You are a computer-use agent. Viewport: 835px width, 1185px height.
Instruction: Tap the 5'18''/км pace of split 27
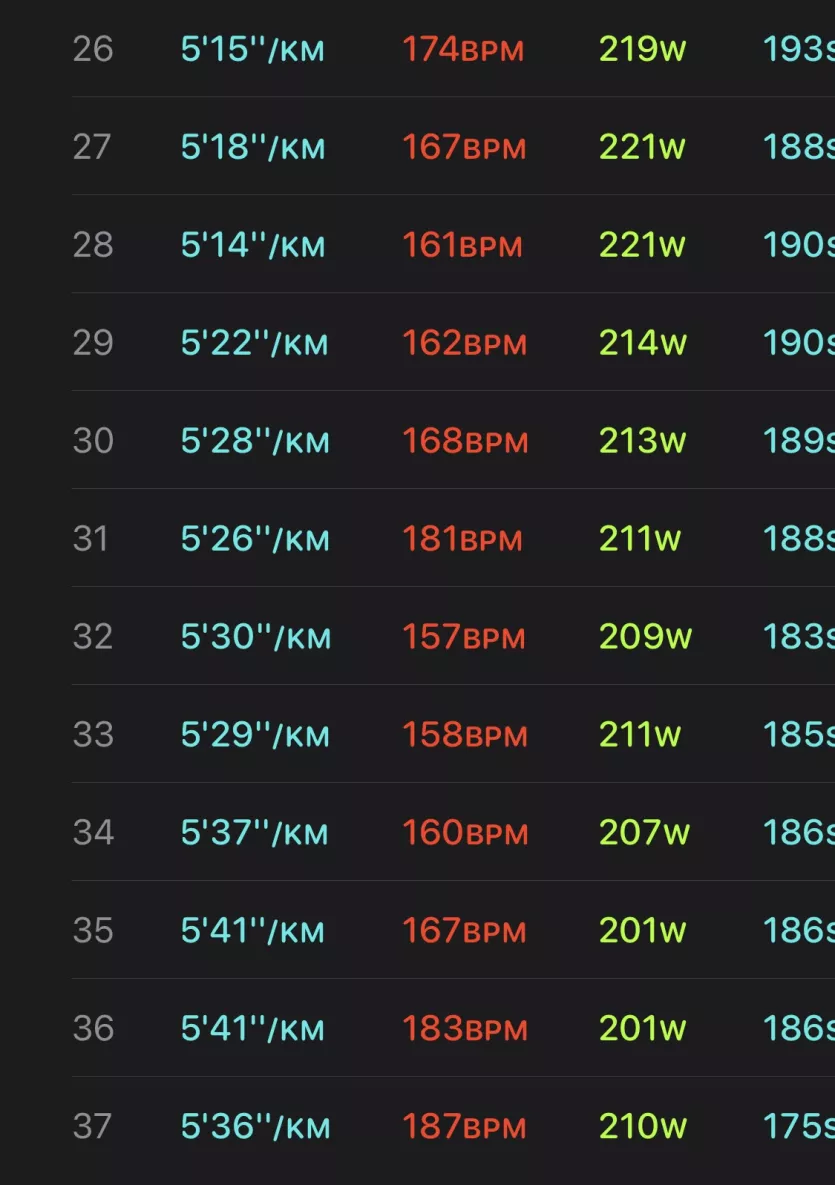[x=252, y=147]
